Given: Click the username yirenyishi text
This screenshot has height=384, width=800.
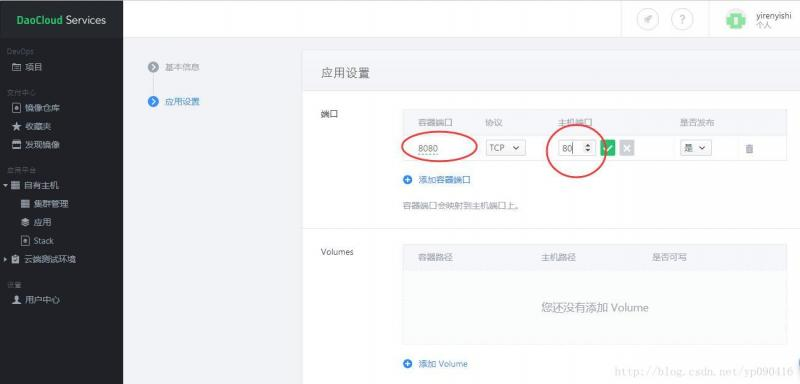Looking at the screenshot, I should click(773, 16).
